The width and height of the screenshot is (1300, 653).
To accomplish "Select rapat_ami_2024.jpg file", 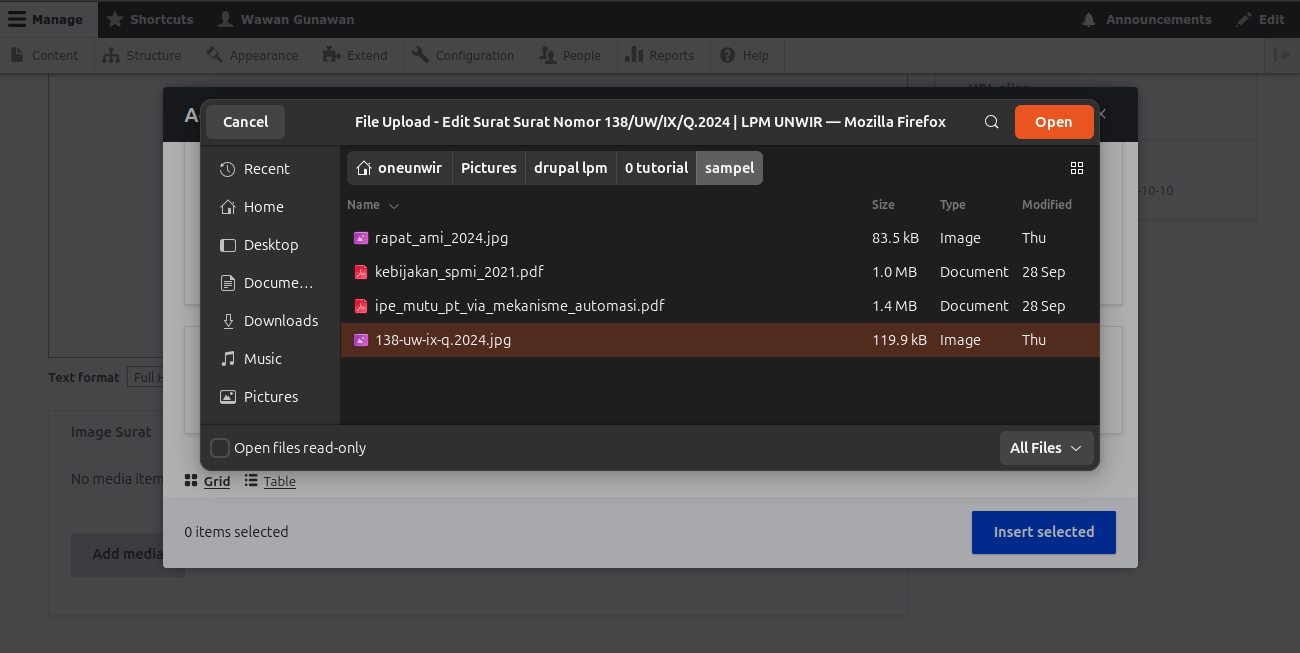I will pyautogui.click(x=720, y=238).
